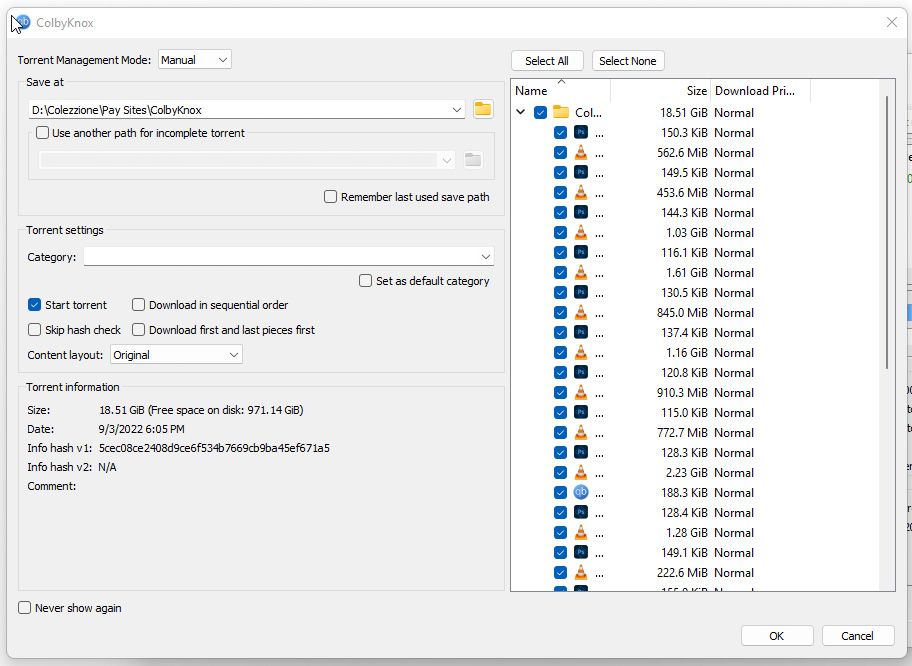Click the Photoshop file icon for 150.3 KiB file
Screen dimensions: 912x666
click(581, 133)
